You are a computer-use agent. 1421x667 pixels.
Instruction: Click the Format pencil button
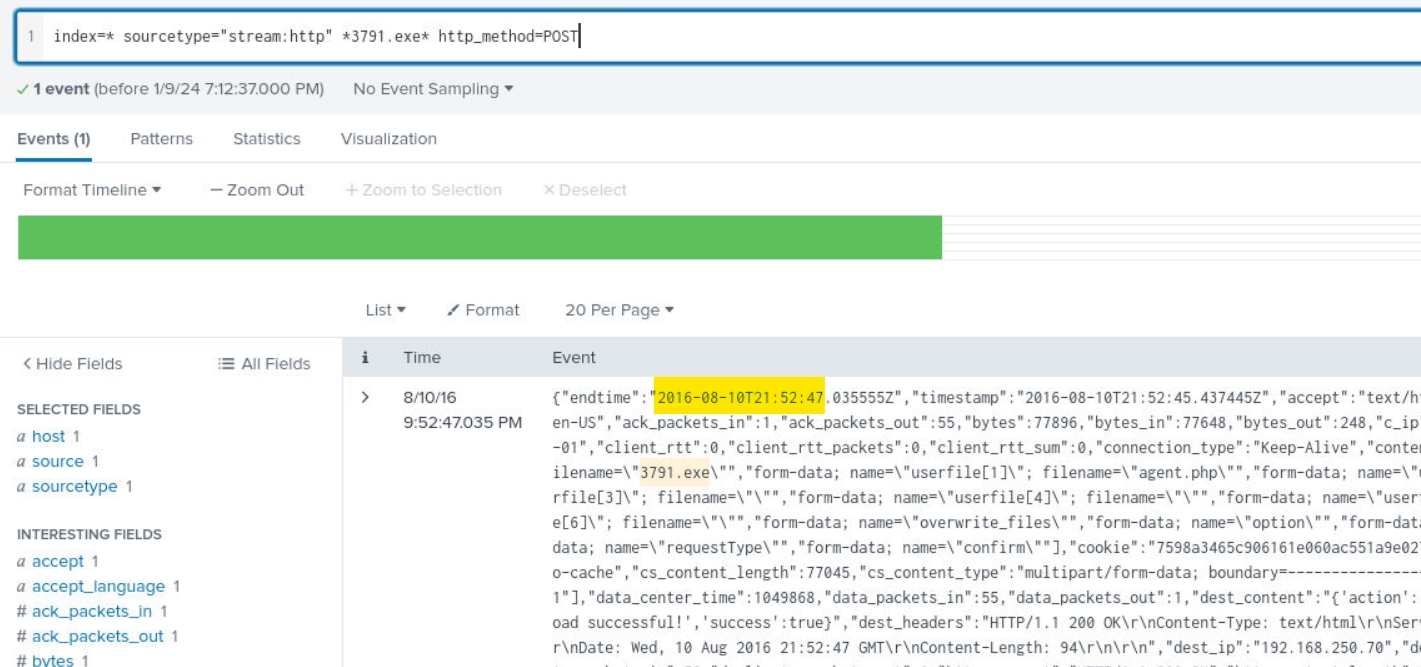(x=483, y=310)
